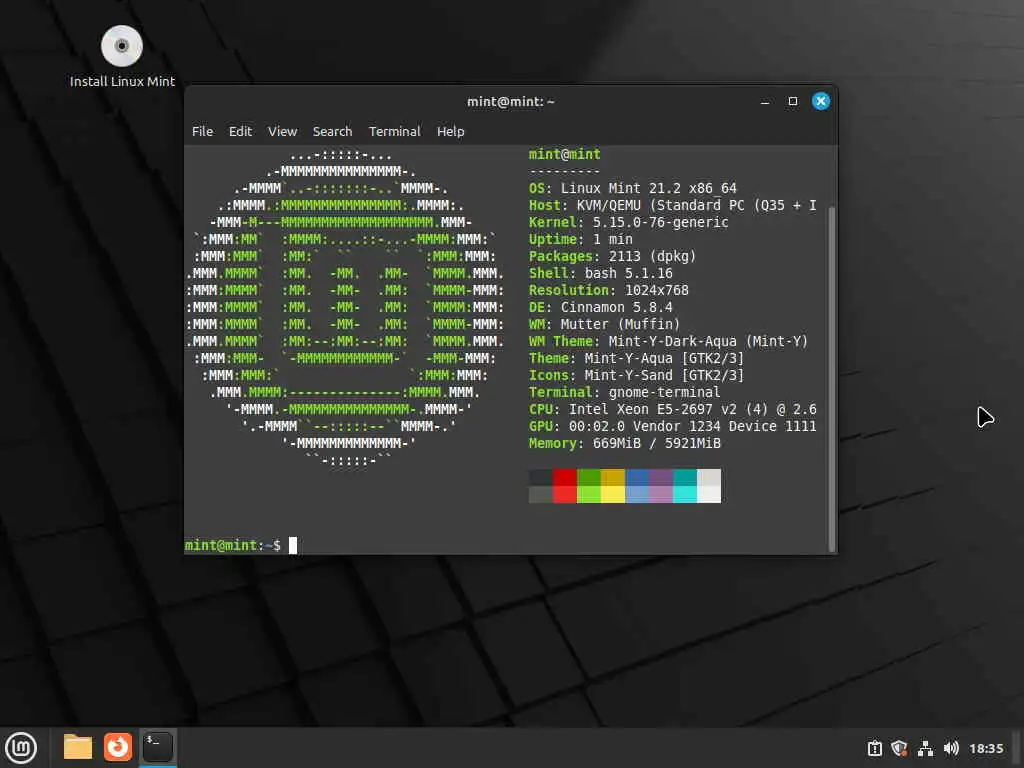Click the yellow color block in neofetch
Screen dimensions: 1024x768
(x=613, y=486)
